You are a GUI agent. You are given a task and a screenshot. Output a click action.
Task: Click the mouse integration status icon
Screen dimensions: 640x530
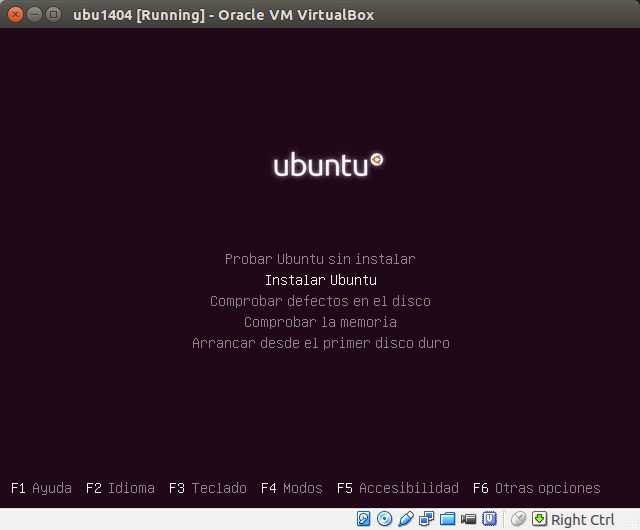pyautogui.click(x=518, y=519)
